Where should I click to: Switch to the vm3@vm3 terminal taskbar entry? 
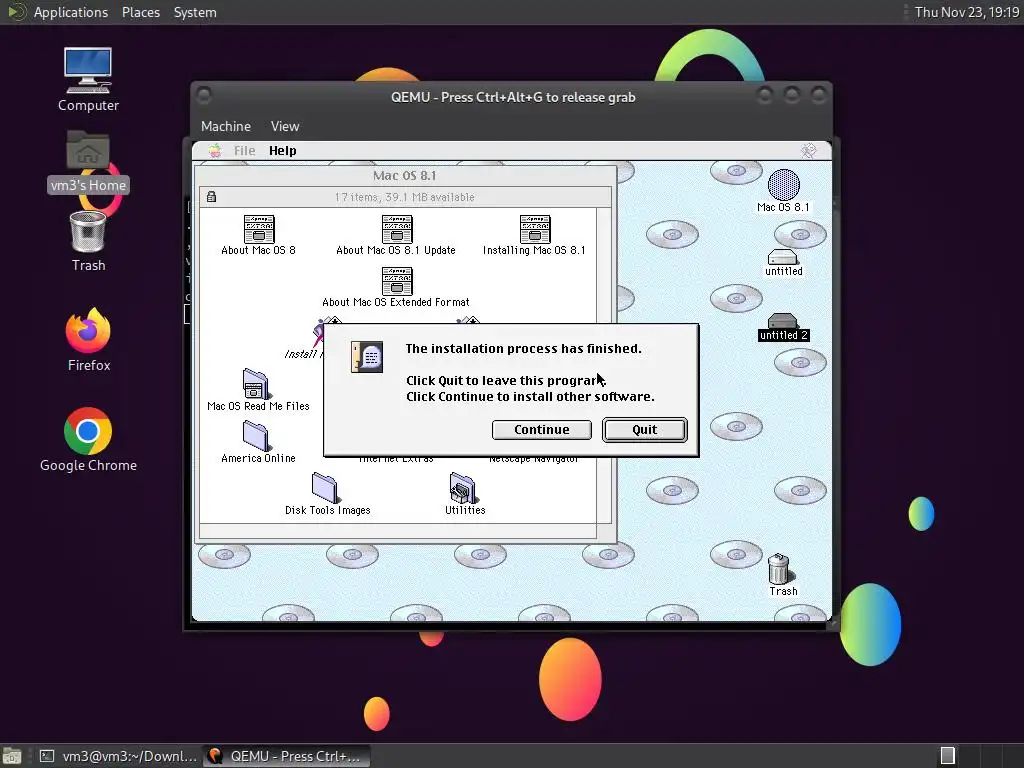point(118,756)
